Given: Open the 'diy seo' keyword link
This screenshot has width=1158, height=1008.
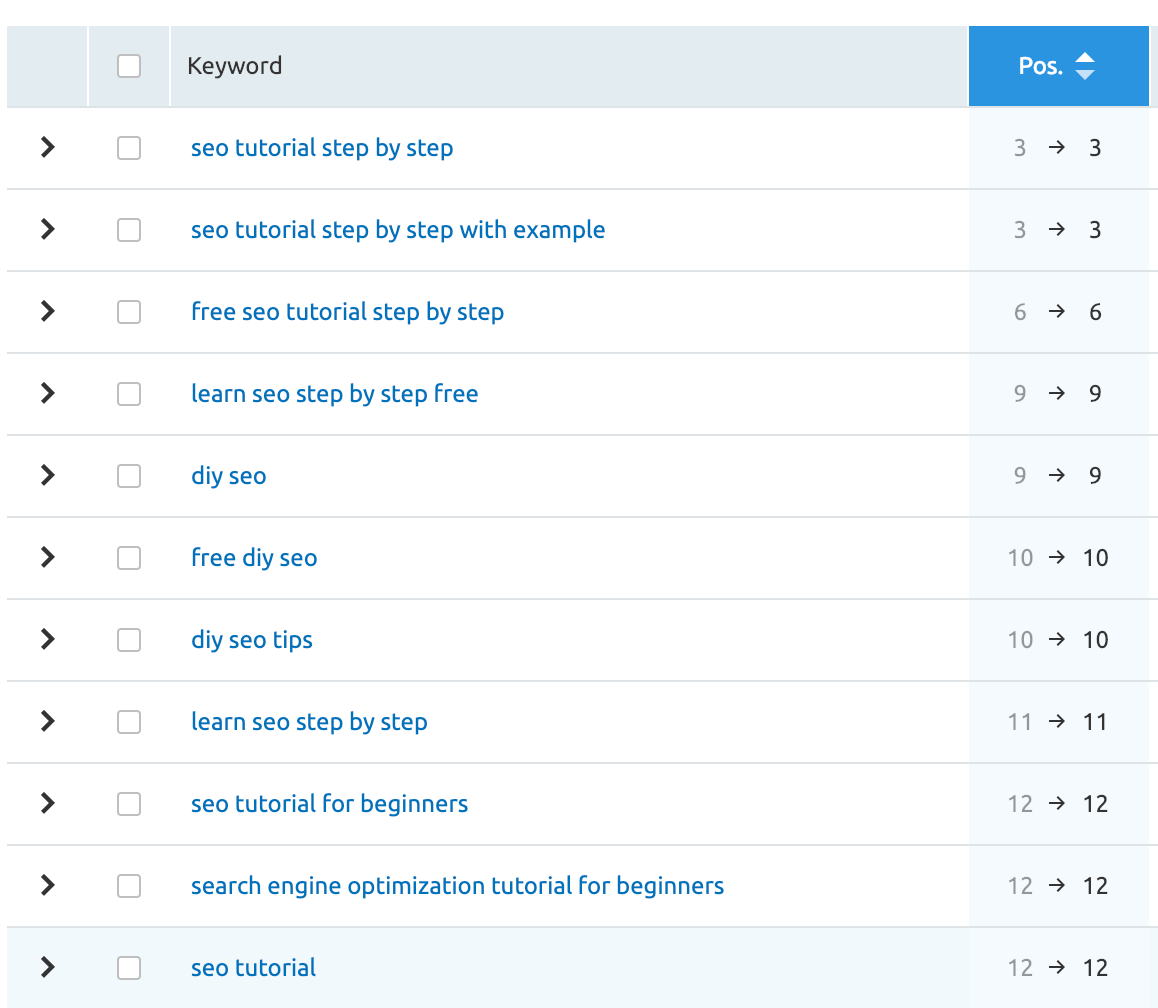Looking at the screenshot, I should pyautogui.click(x=228, y=476).
